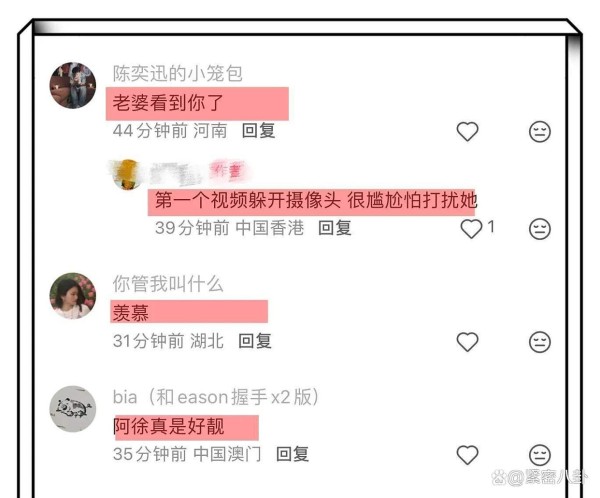
Task: Open avatar of user 你管我叫什么
Action: [x=73, y=296]
